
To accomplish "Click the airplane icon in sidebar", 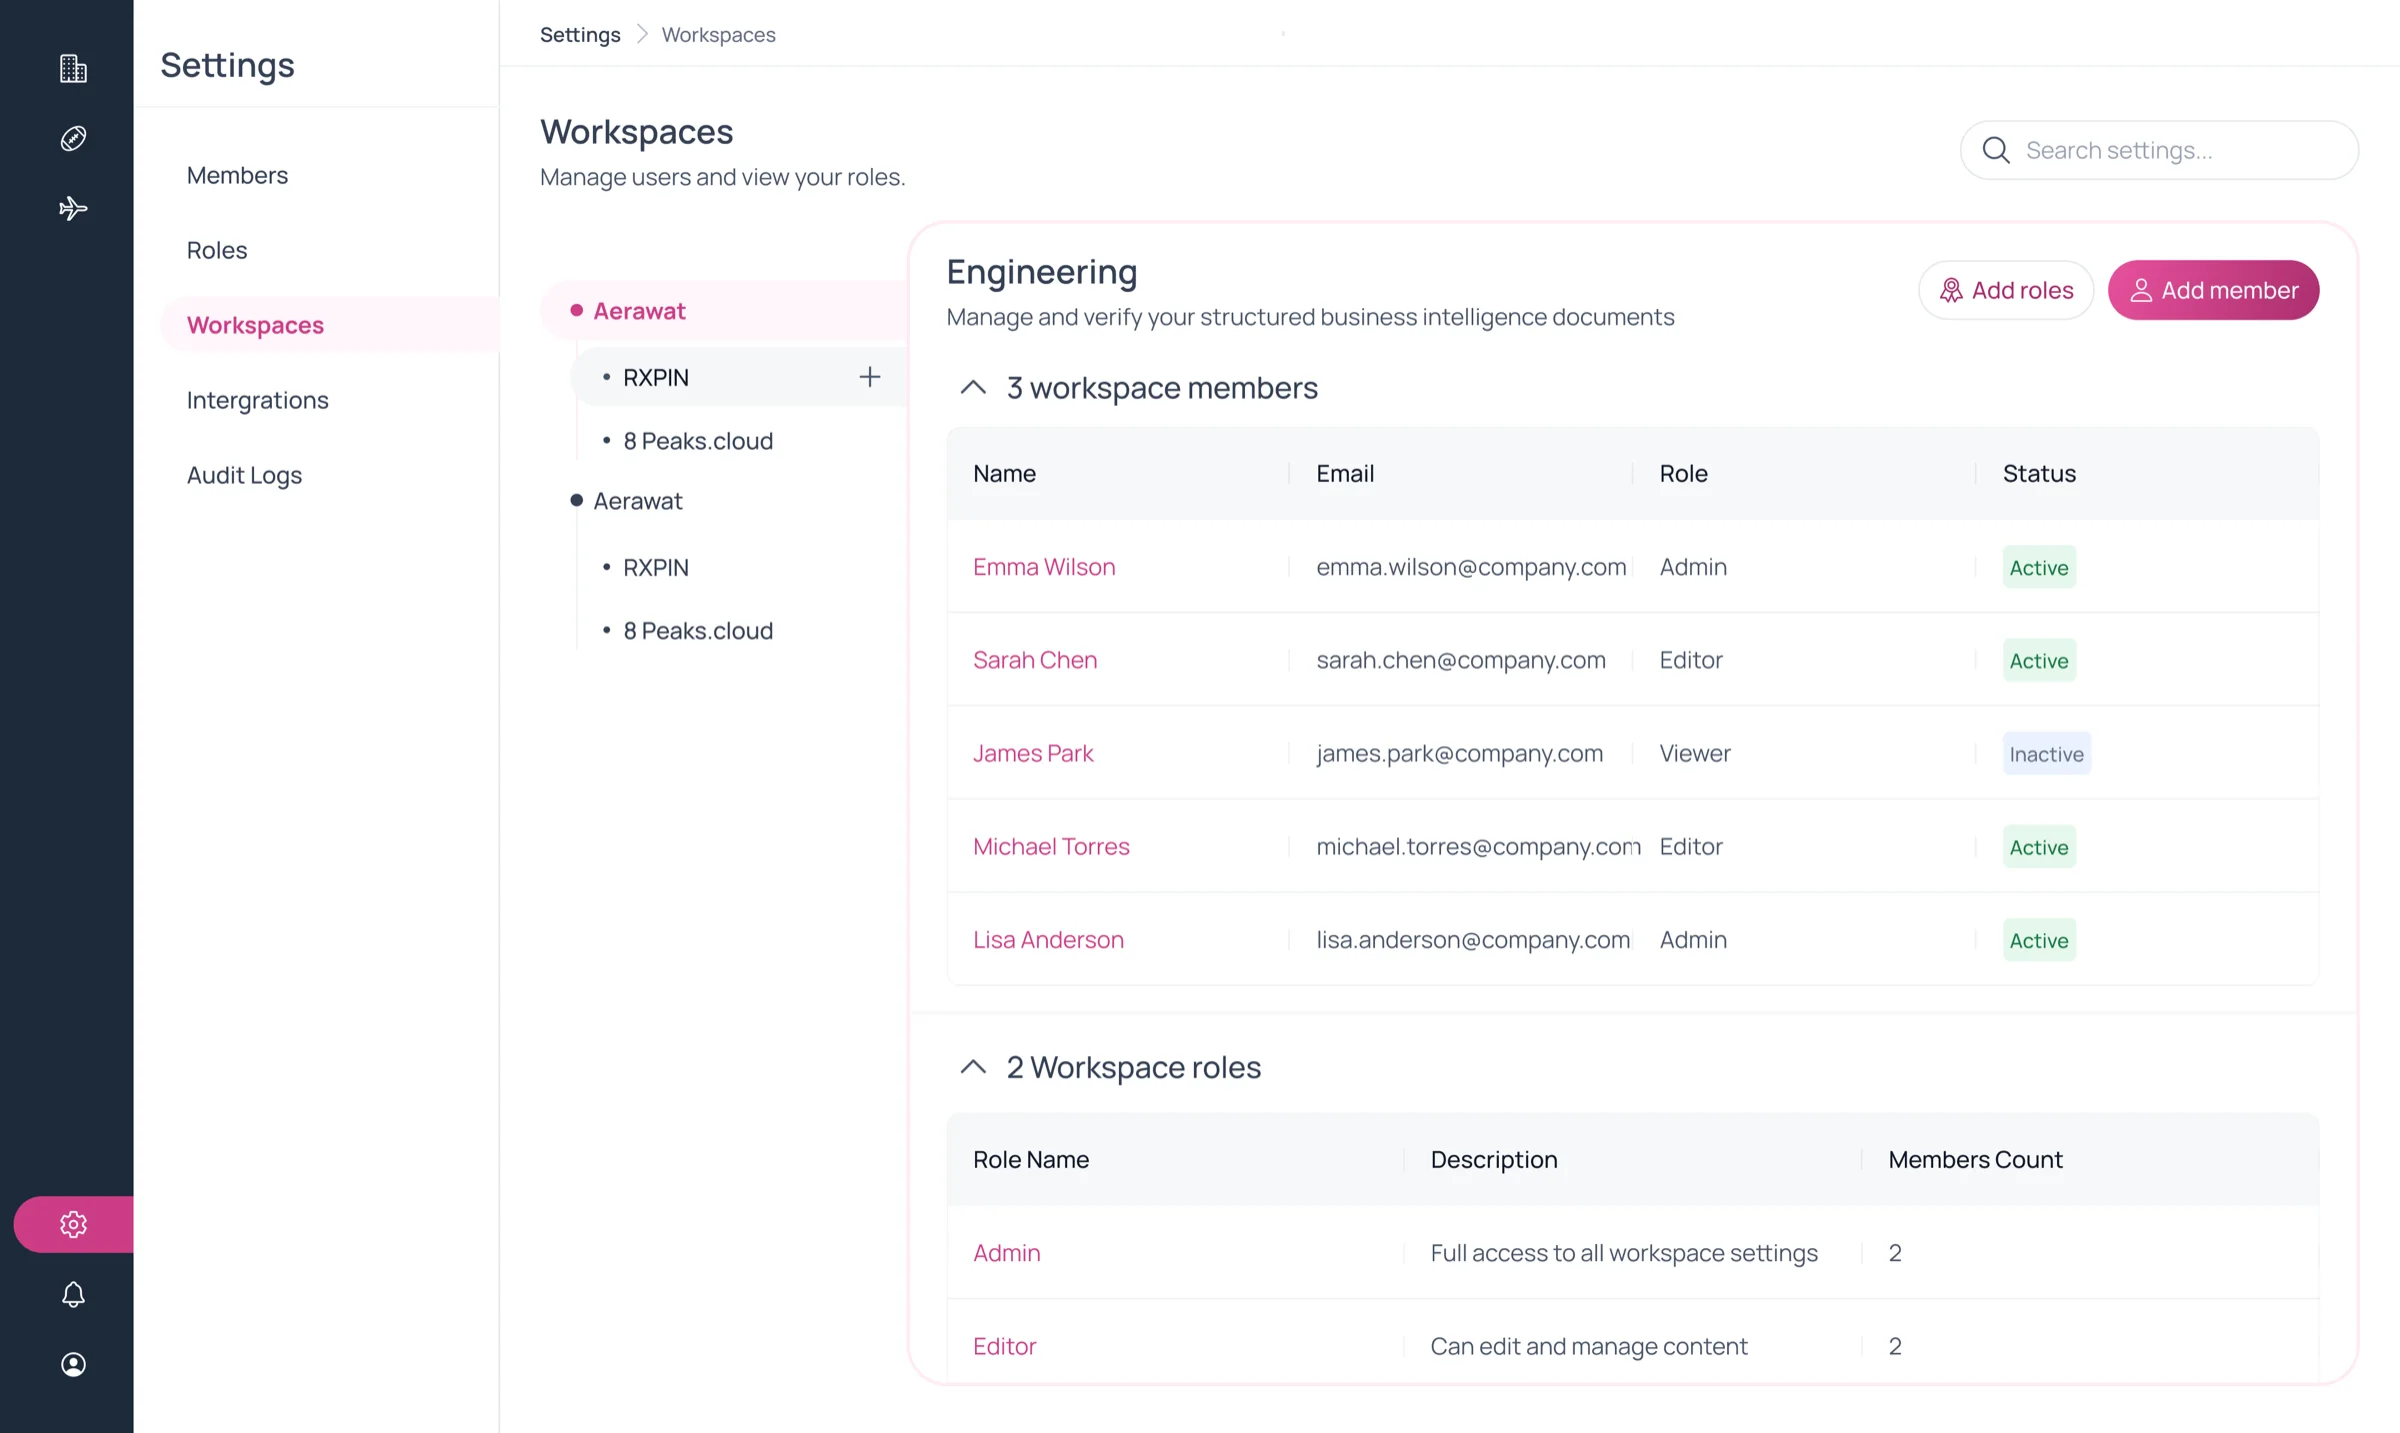I will (x=73, y=208).
